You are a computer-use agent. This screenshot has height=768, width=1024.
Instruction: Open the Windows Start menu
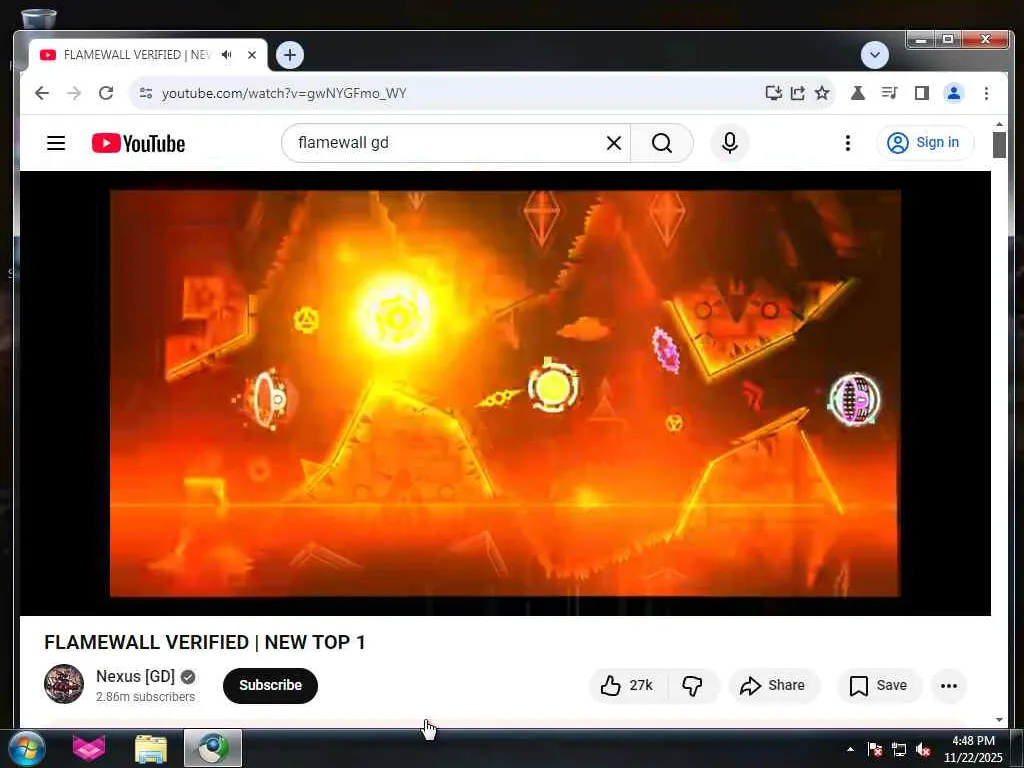27,749
